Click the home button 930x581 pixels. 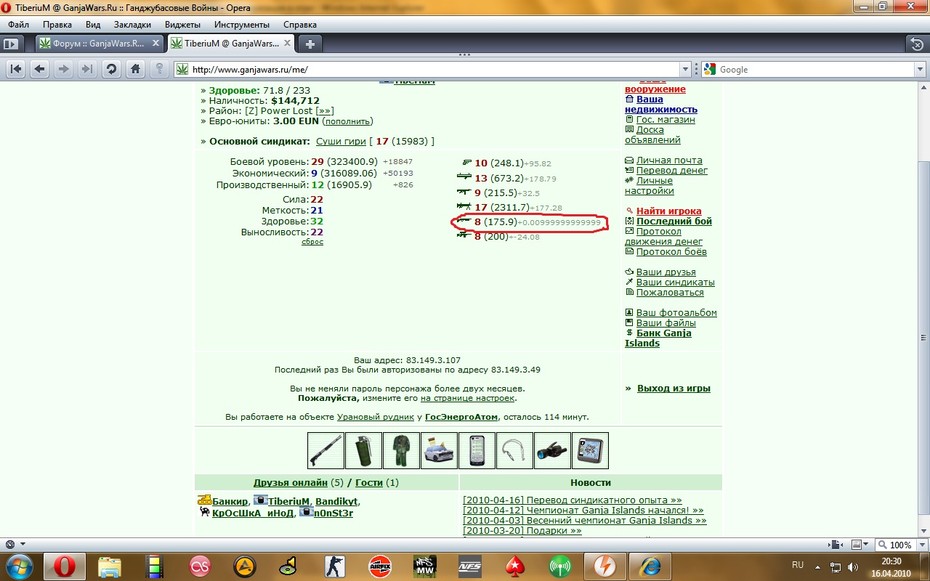pos(135,69)
